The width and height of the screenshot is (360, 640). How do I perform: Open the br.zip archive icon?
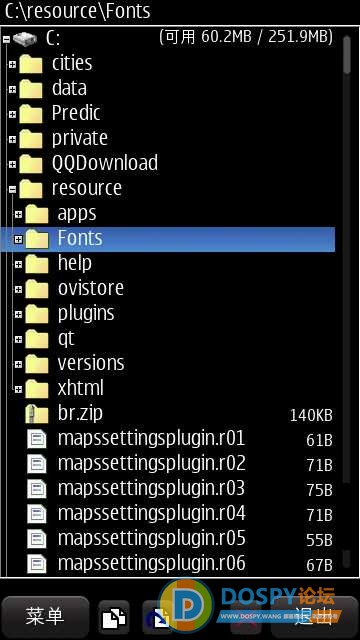tap(37, 414)
